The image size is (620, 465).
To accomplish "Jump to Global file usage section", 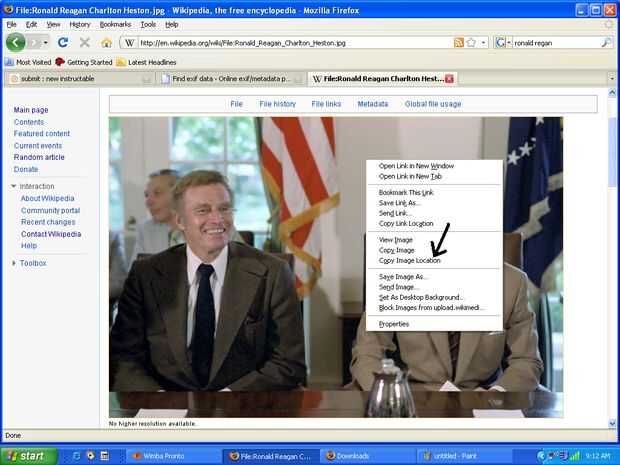I will tap(433, 104).
